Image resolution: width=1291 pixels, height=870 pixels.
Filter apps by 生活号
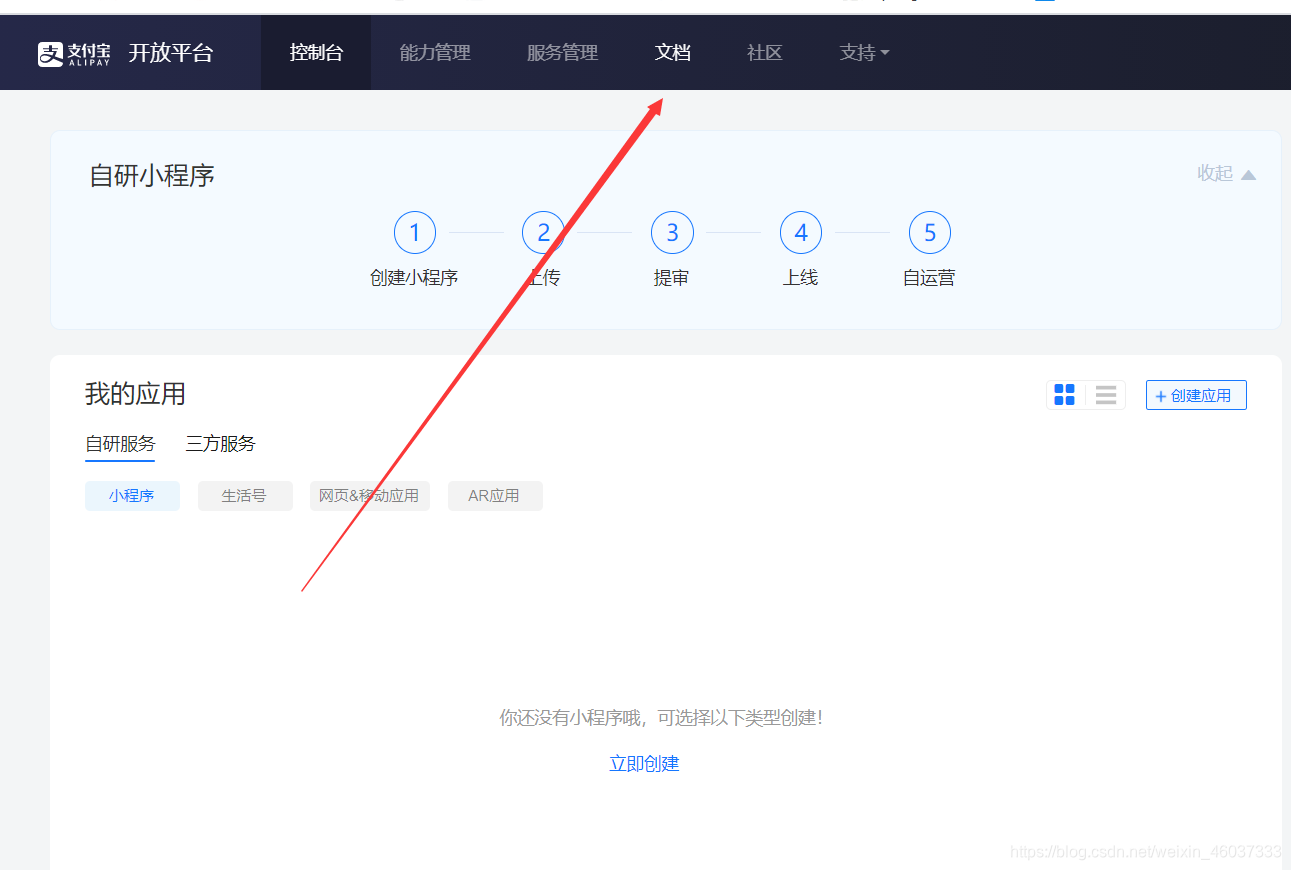click(245, 496)
